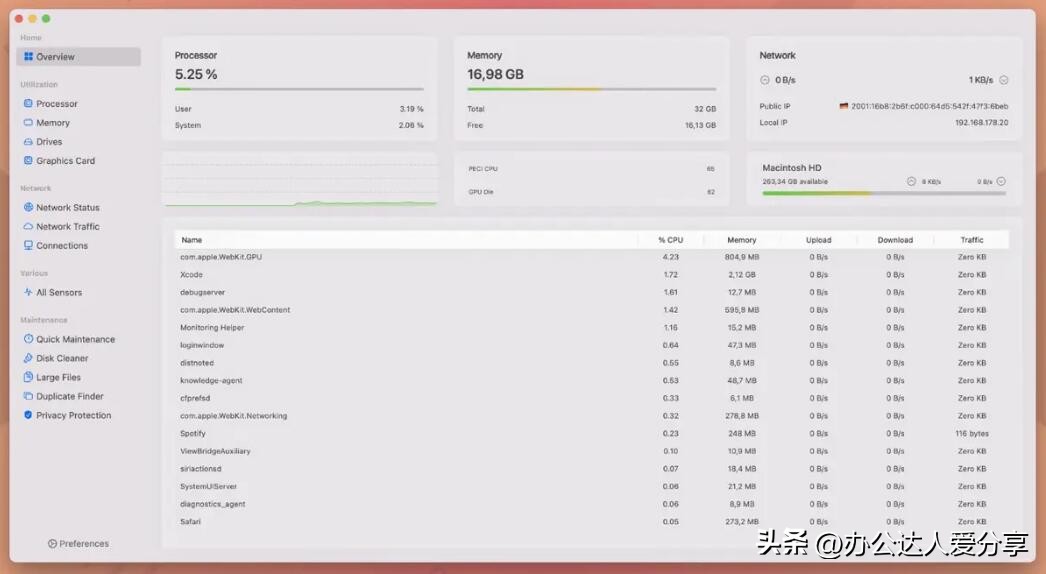Open the Overview section
The height and width of the screenshot is (574, 1046).
[x=79, y=57]
